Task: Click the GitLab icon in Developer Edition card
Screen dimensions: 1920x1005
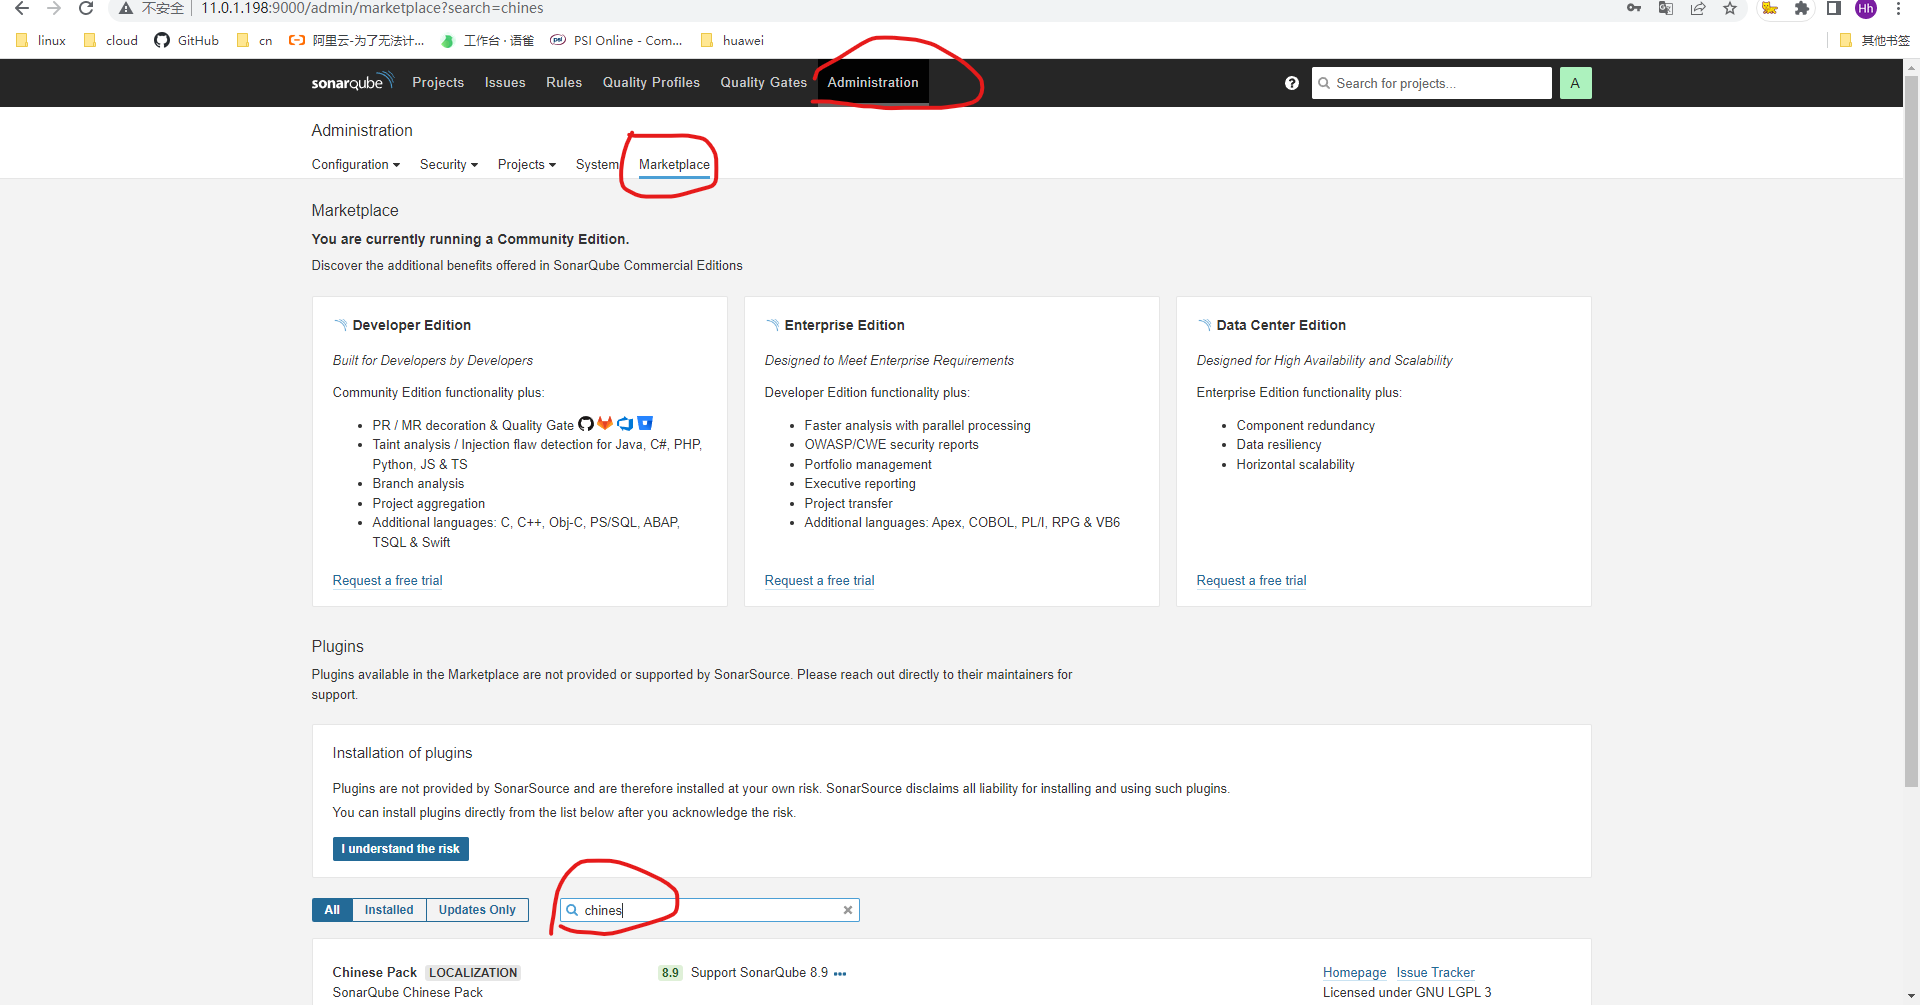Action: (605, 424)
